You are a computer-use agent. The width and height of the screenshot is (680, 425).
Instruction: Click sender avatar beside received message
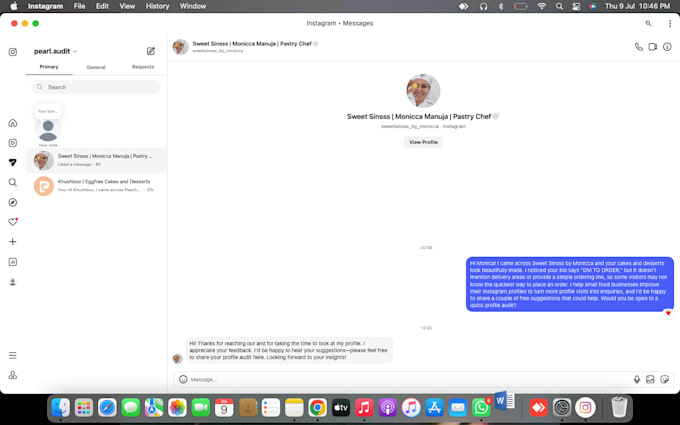(x=177, y=358)
